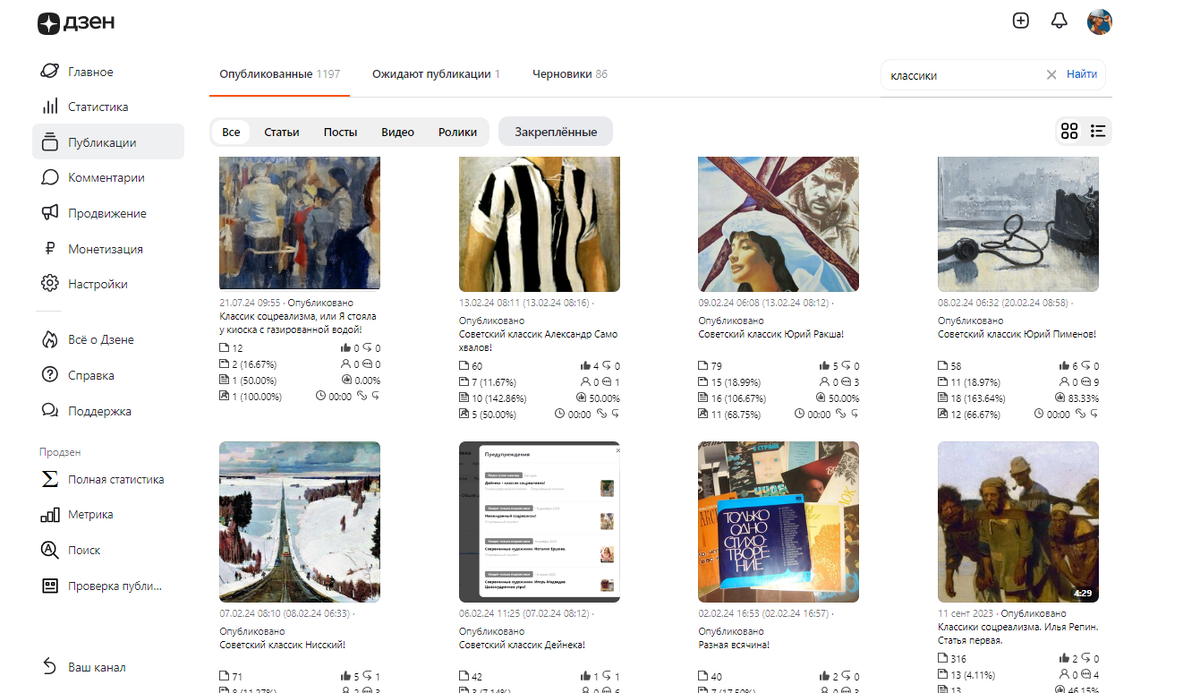Open title Советский классик Юрий Ракша!

coord(771,334)
